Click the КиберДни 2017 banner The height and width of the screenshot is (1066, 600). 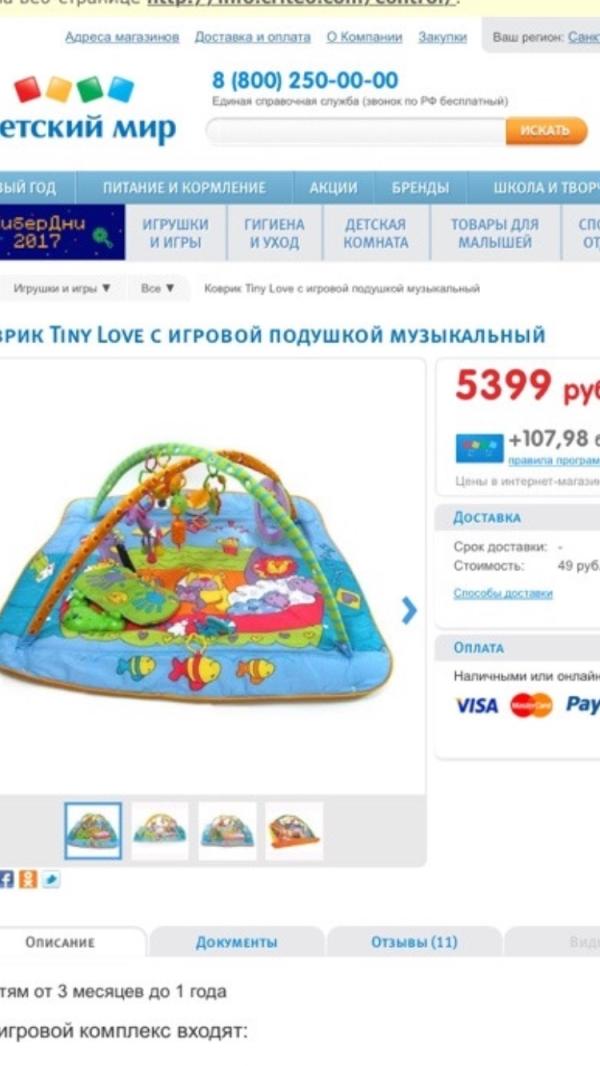[x=63, y=233]
